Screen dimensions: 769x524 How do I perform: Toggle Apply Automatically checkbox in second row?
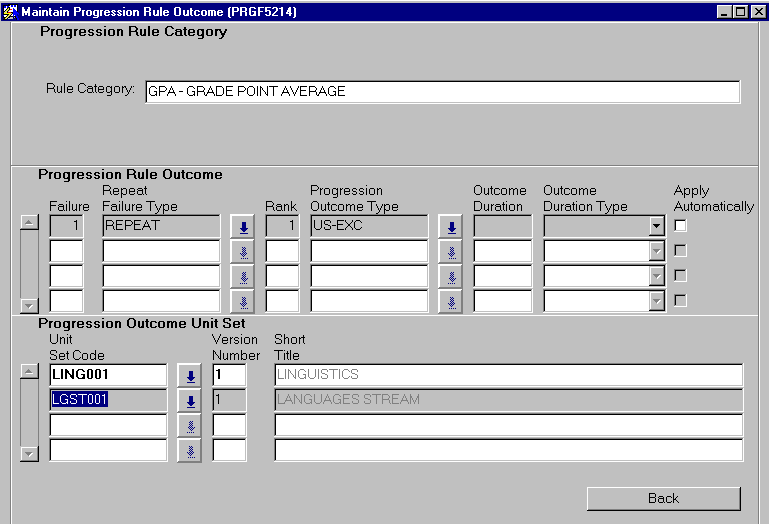click(681, 251)
